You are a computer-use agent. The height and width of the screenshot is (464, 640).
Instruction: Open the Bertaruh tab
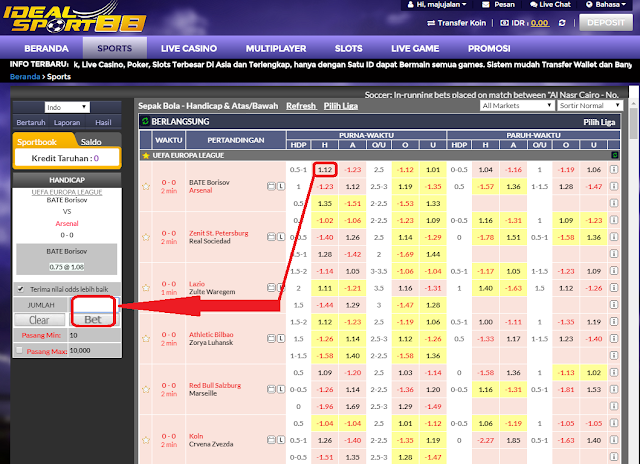pos(31,122)
